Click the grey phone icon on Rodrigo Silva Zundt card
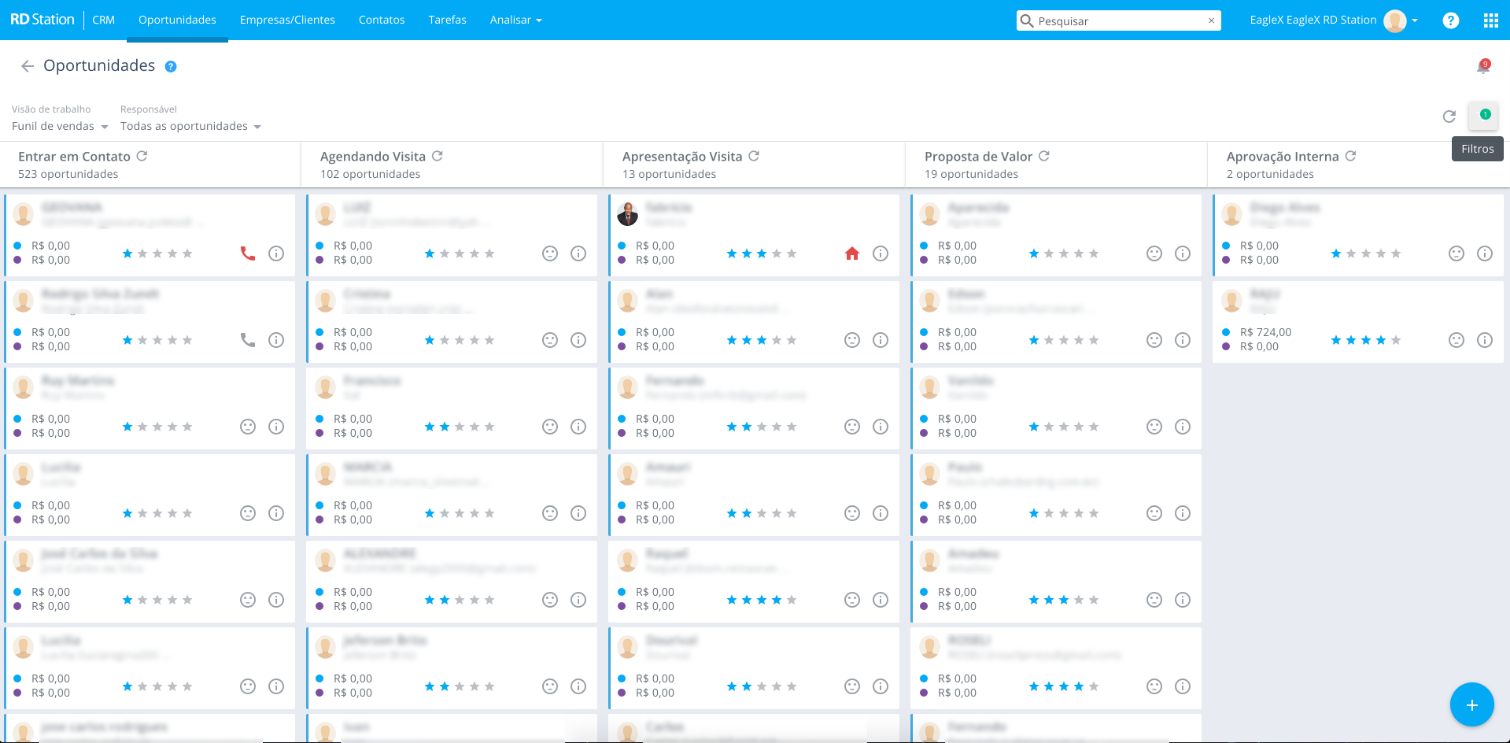Screen dimensions: 1510x743 248,340
